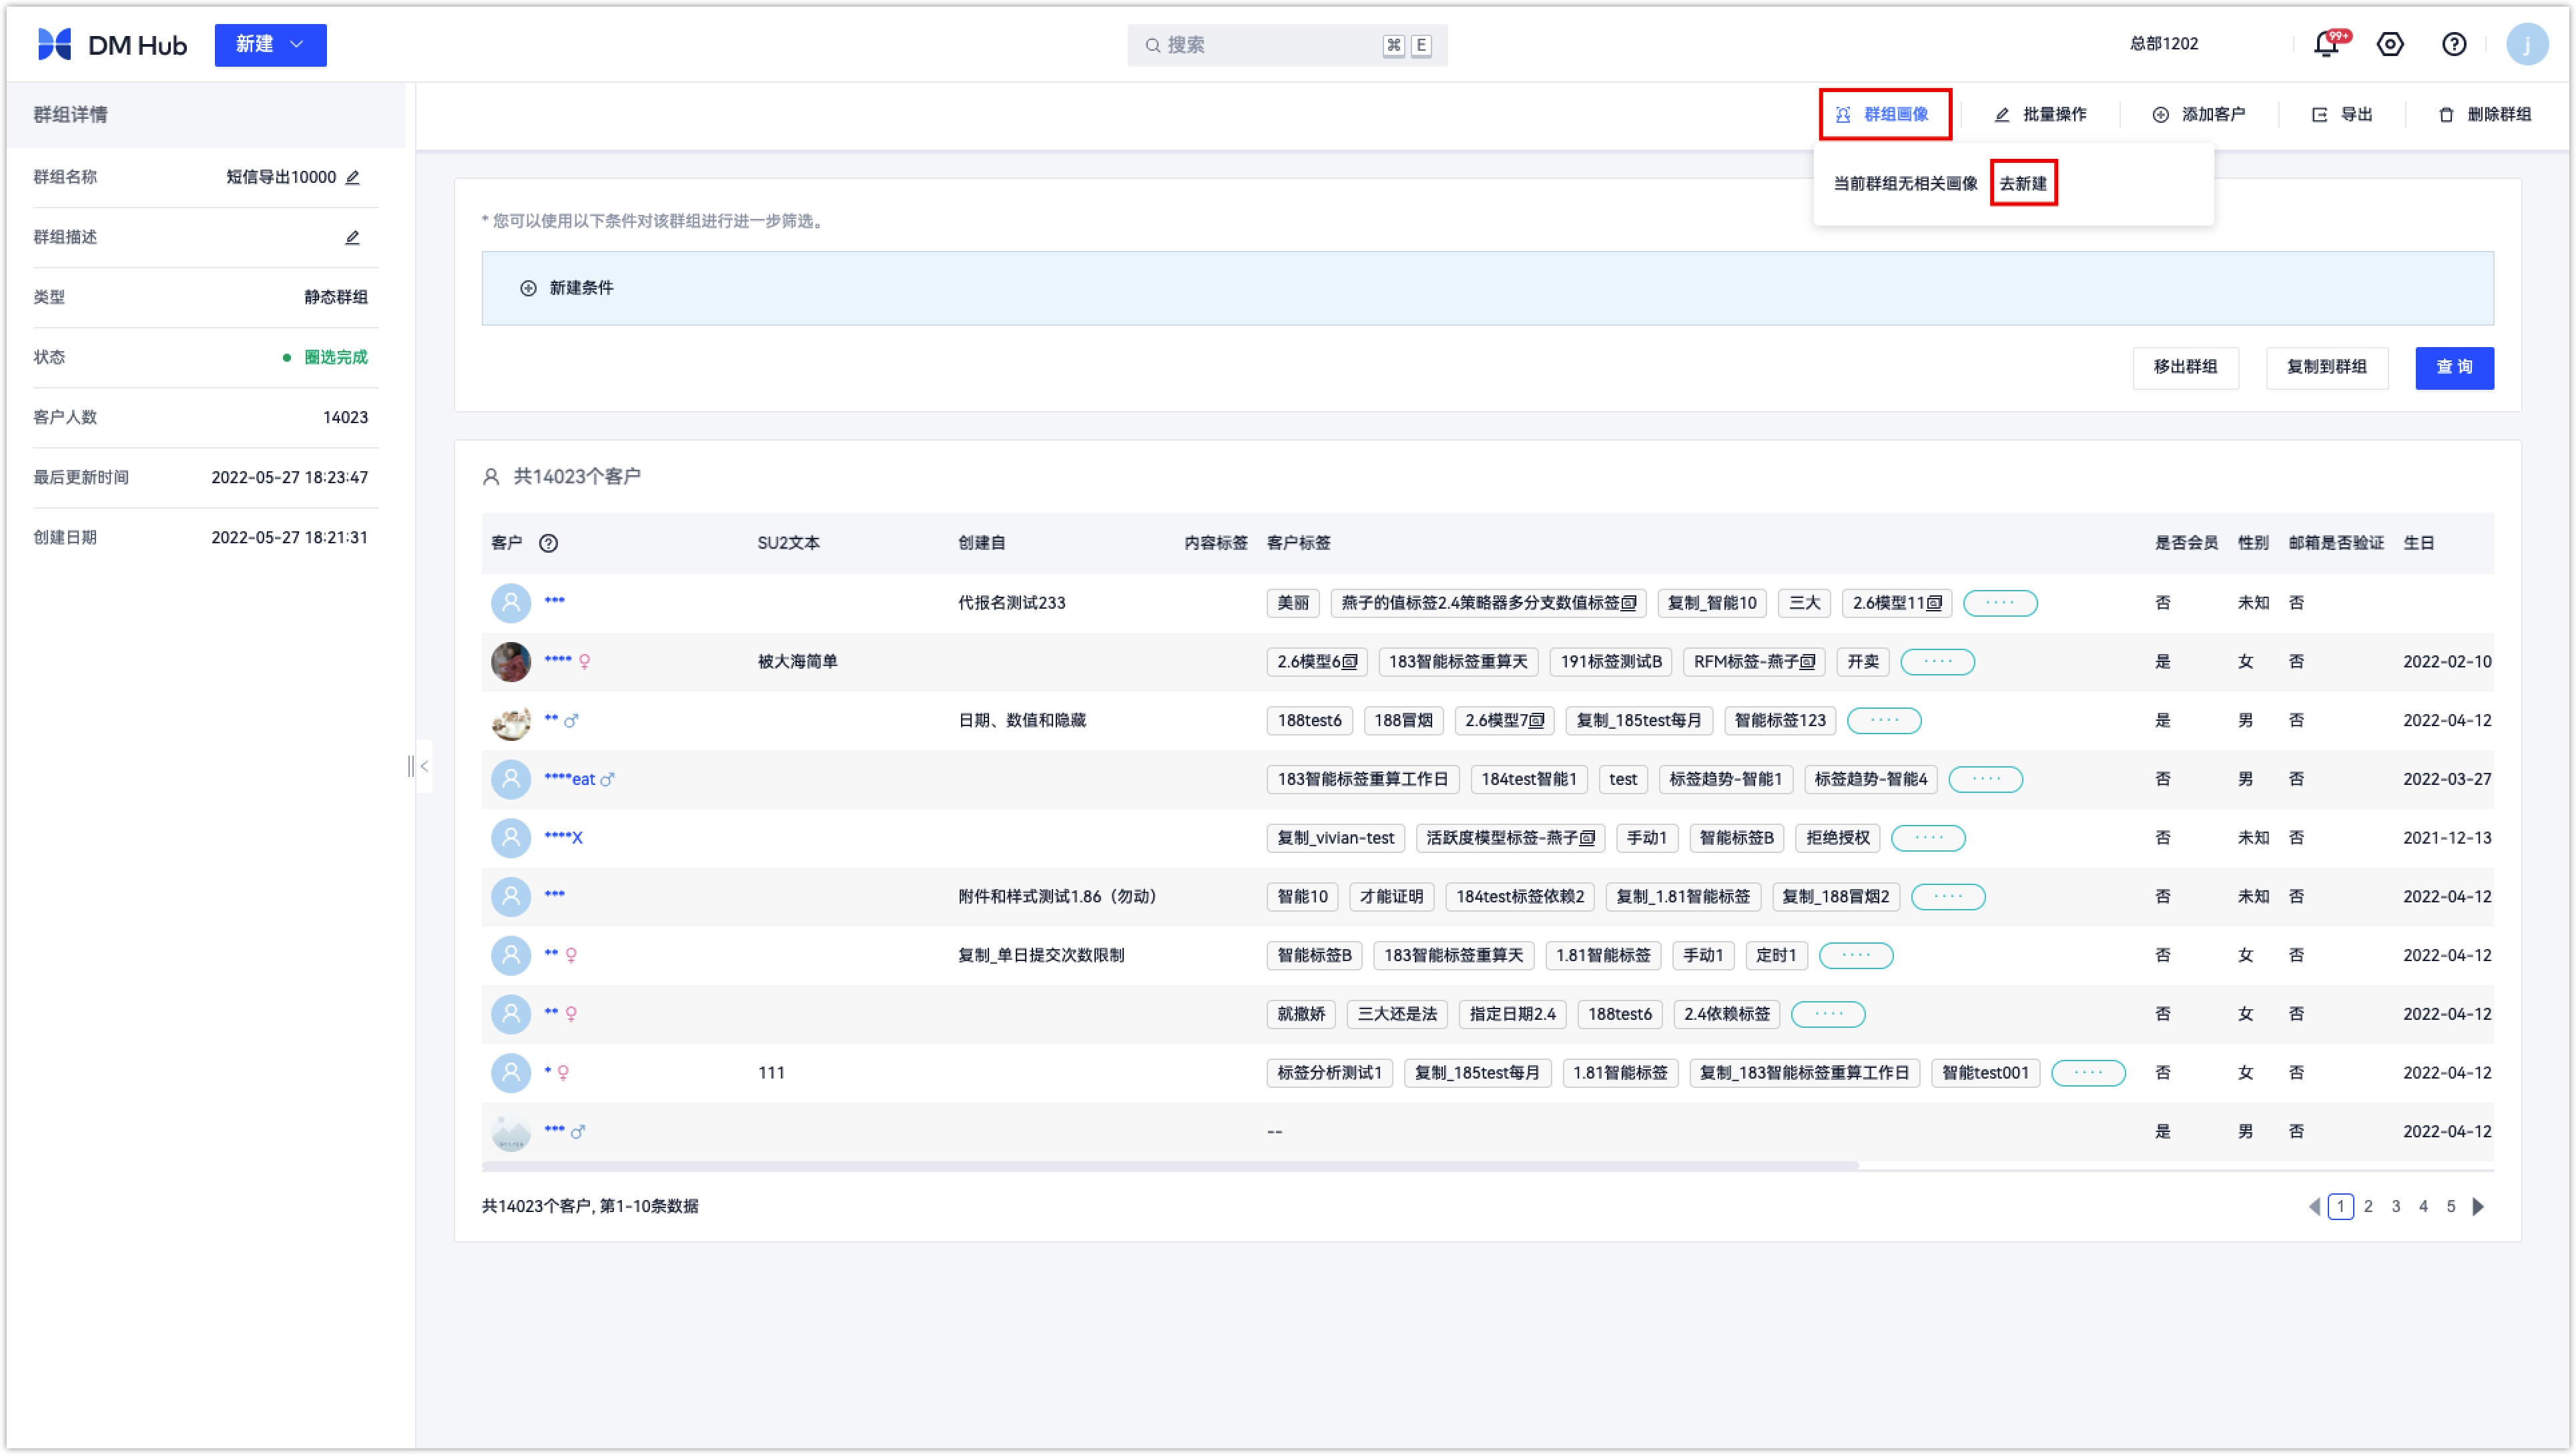This screenshot has height=1455, width=2576.
Task: Click 添加客户 in the toolbar
Action: pyautogui.click(x=2198, y=114)
